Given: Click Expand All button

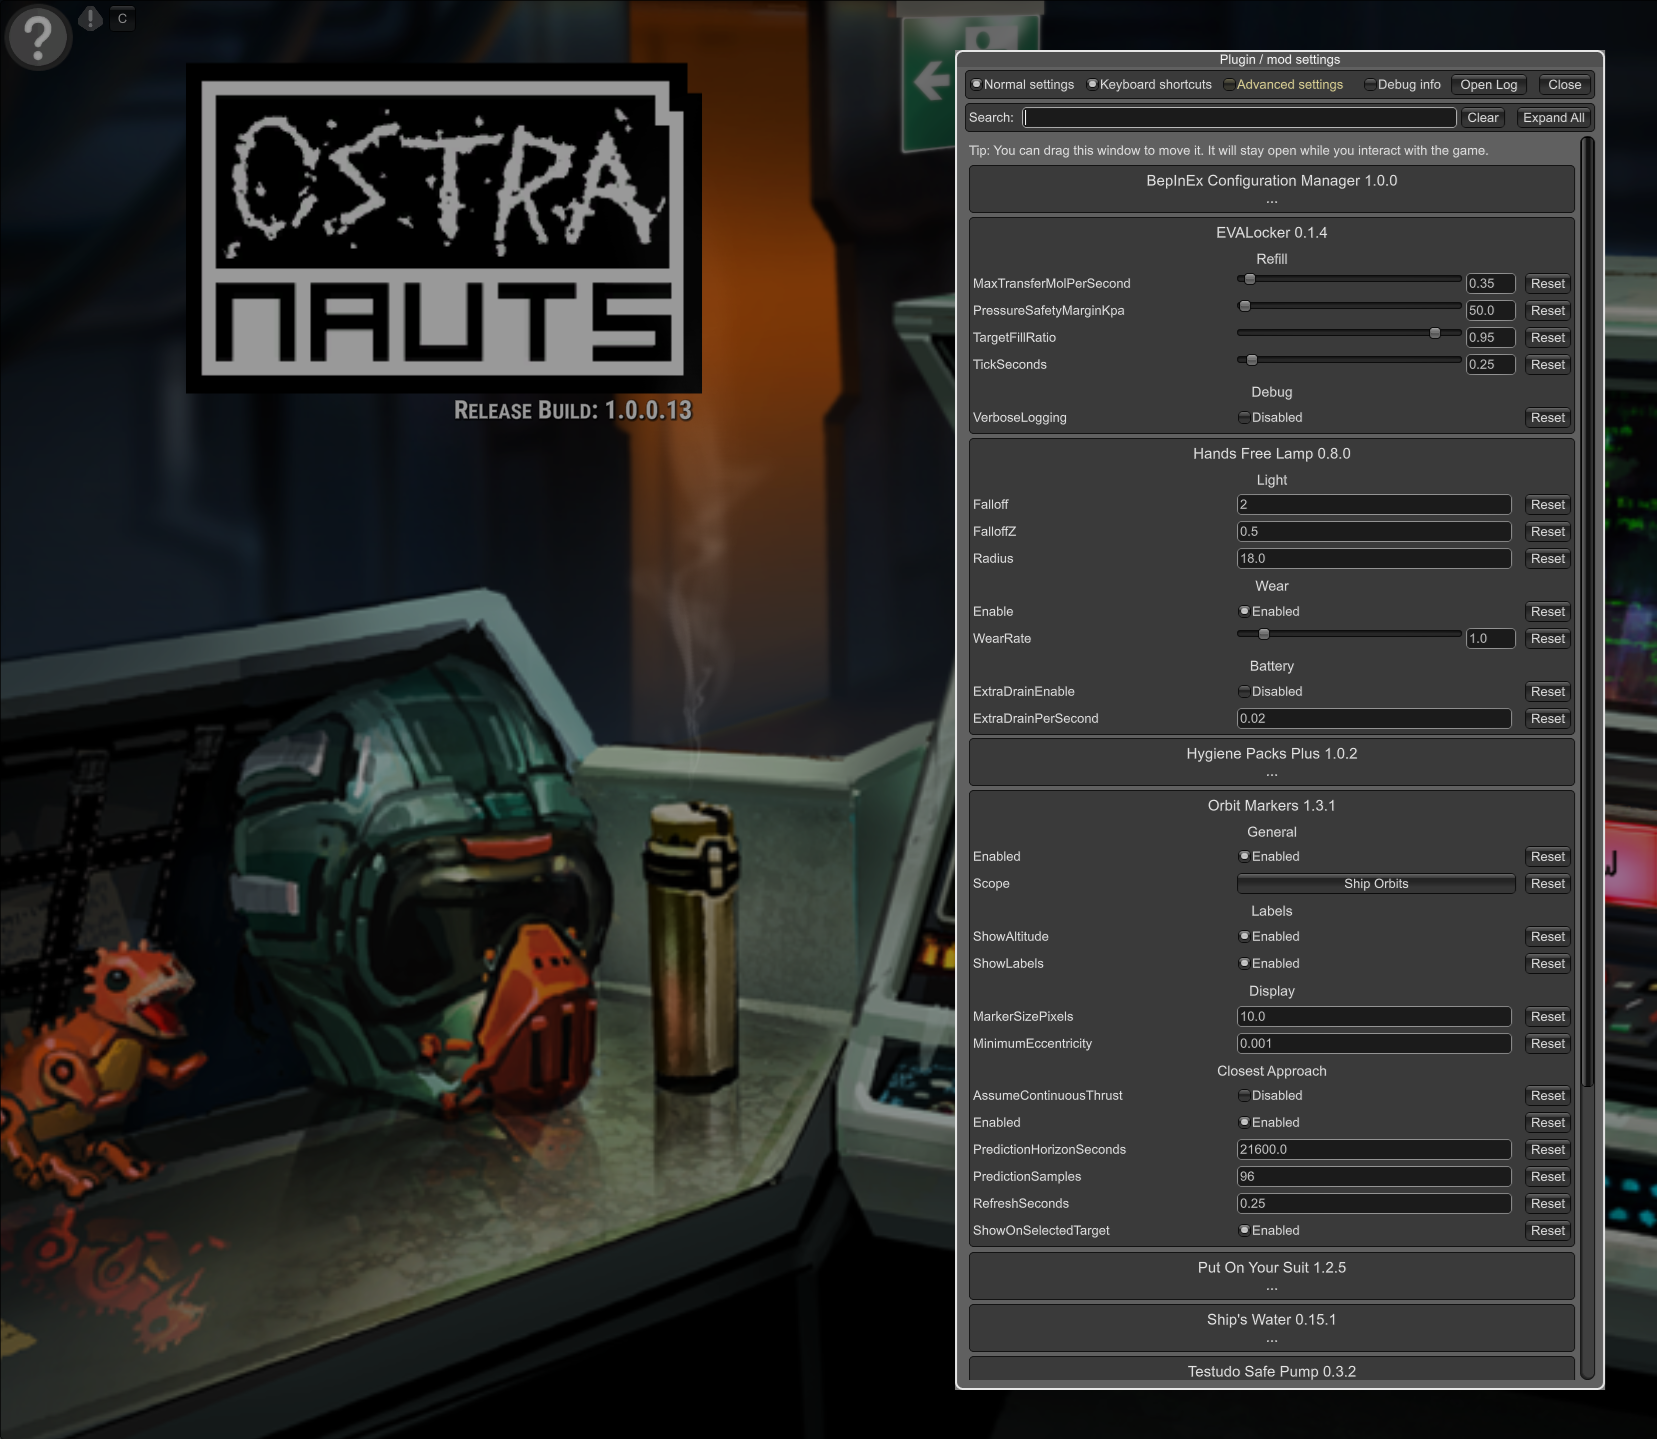Looking at the screenshot, I should [x=1553, y=118].
